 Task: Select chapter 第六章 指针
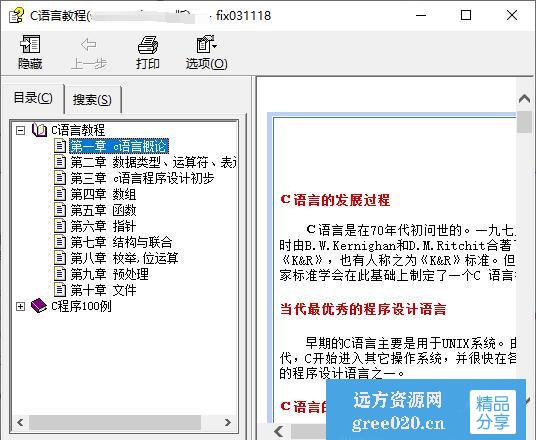[103, 226]
